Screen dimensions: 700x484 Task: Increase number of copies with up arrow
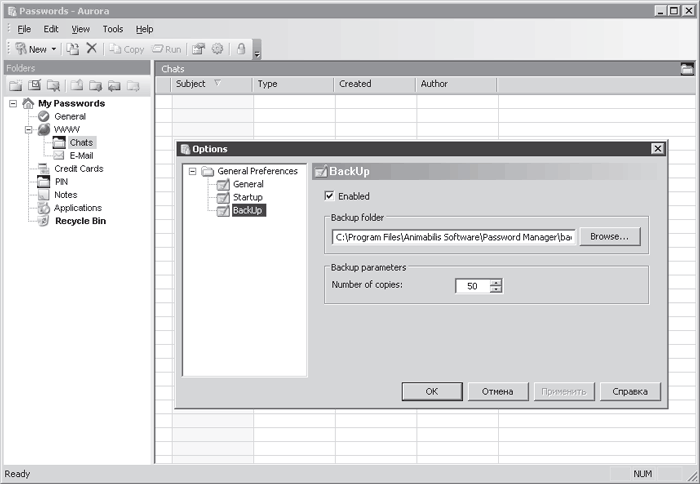496,283
